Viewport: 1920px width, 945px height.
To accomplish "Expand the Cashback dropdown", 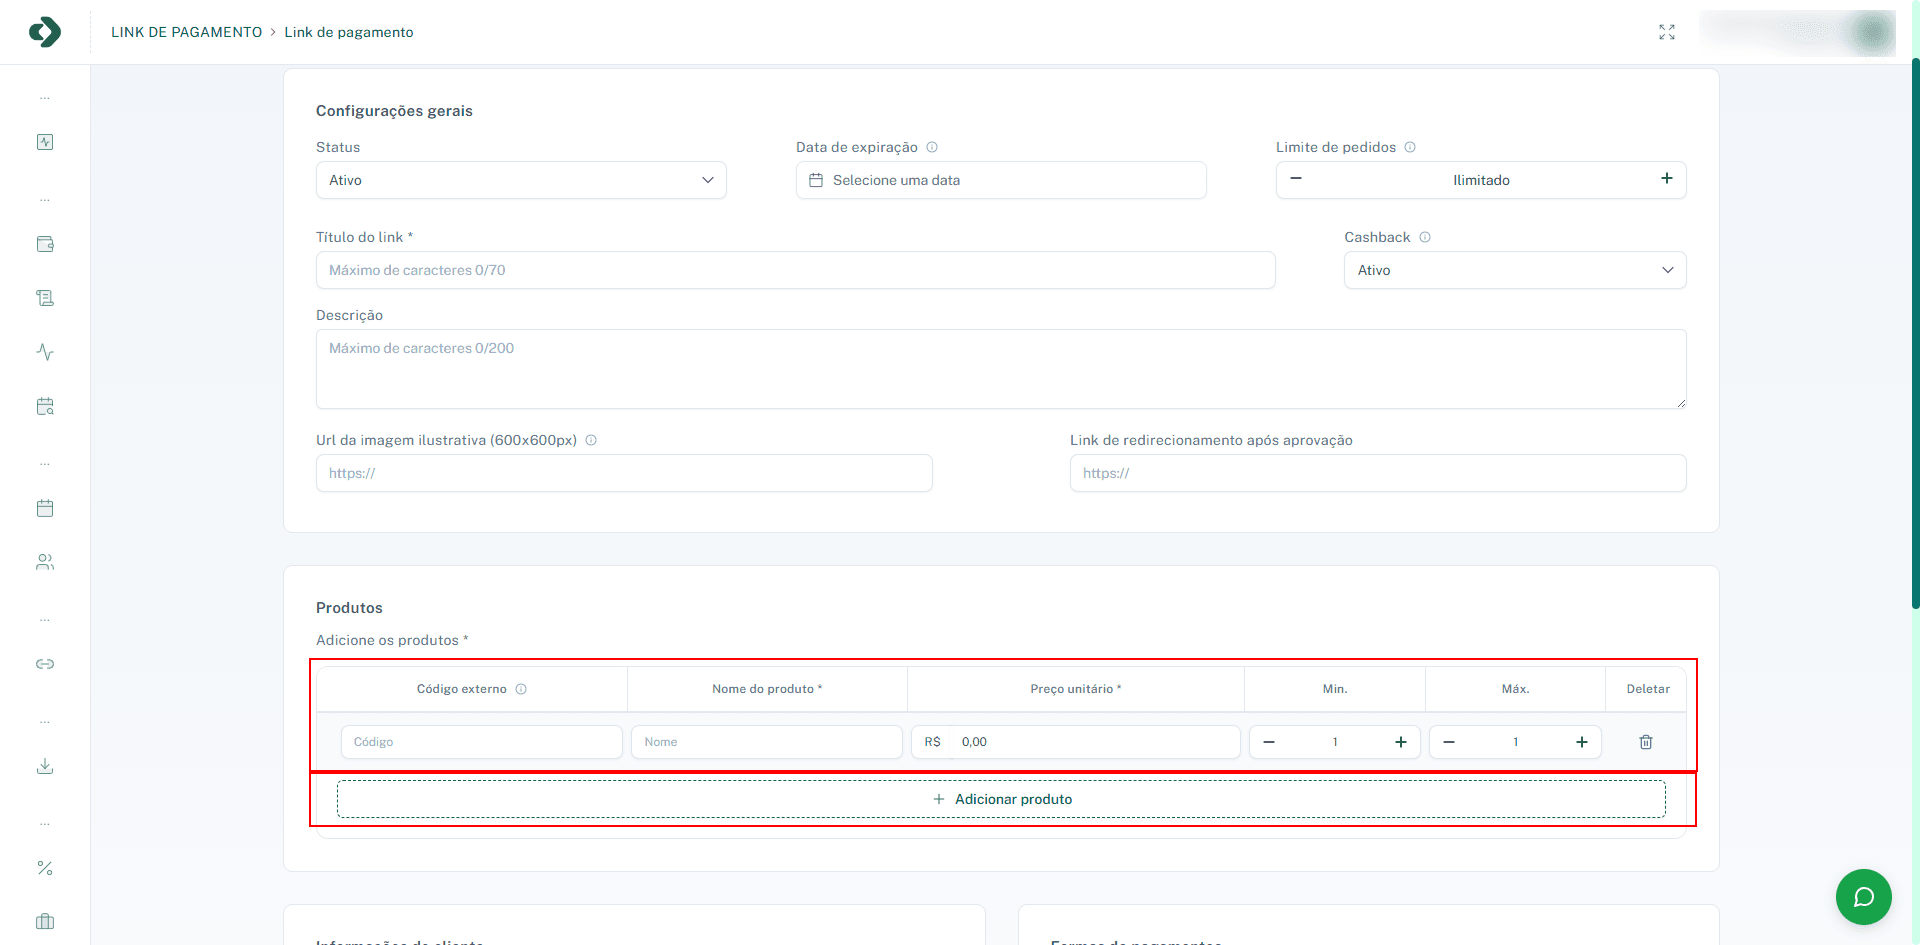I will [x=1514, y=270].
